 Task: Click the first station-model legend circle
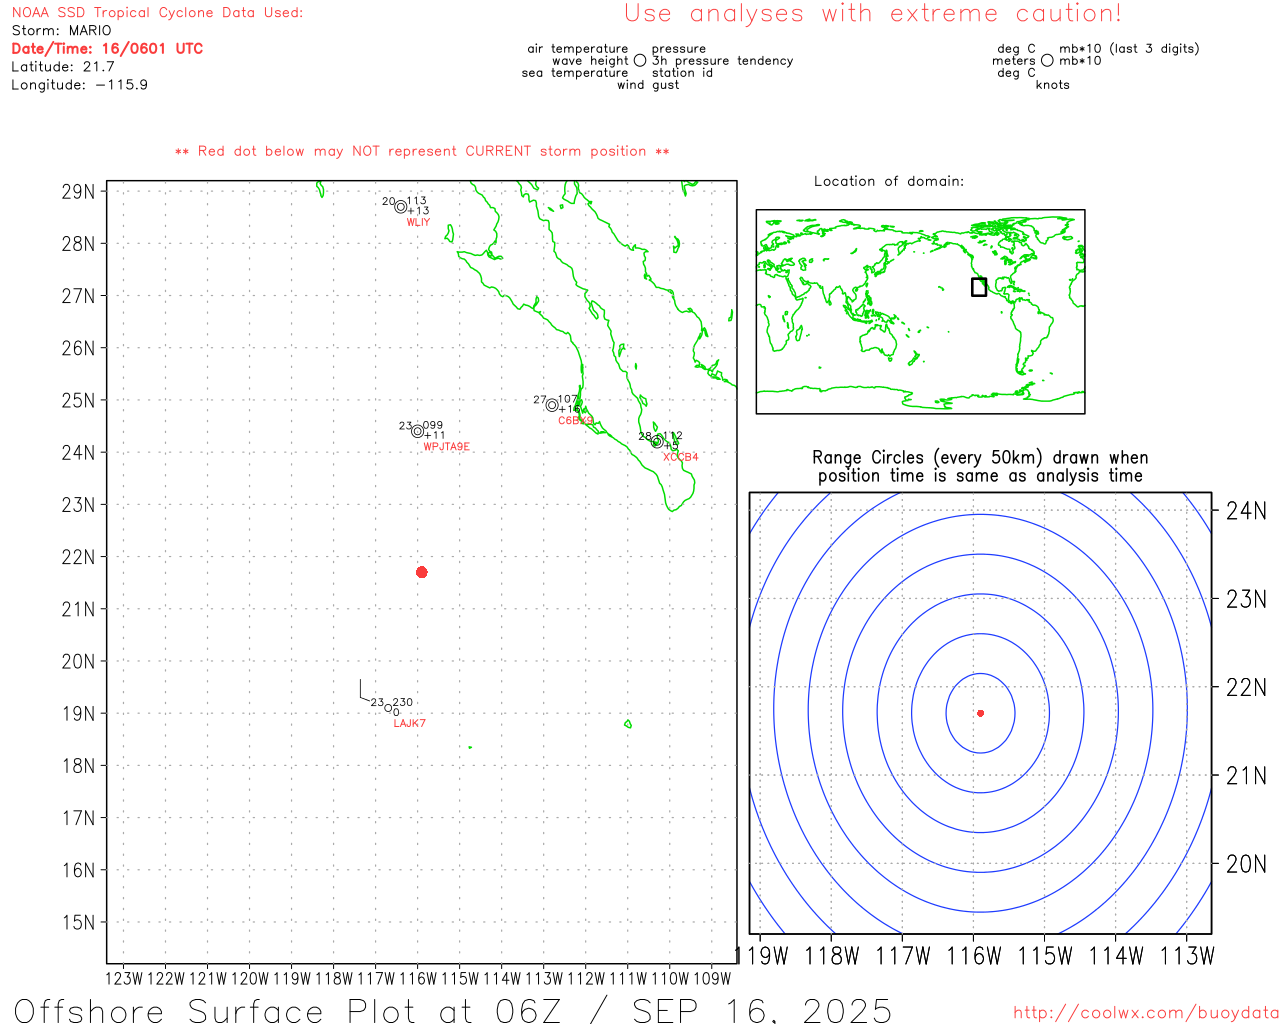(640, 60)
